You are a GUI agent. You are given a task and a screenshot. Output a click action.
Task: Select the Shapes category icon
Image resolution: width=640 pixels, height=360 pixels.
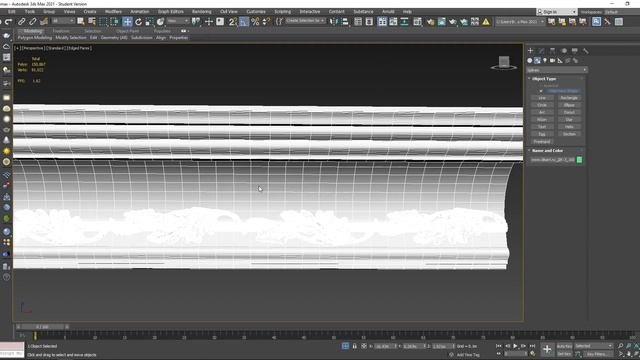click(537, 60)
